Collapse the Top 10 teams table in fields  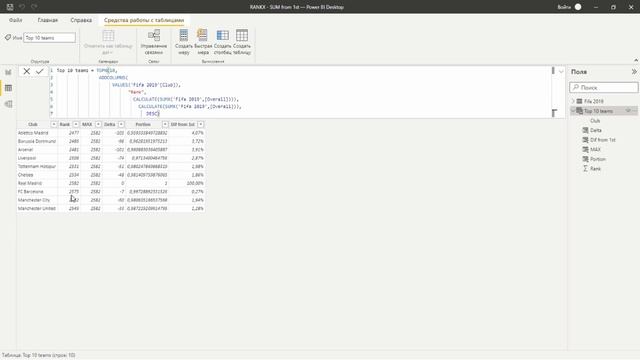(x=573, y=111)
